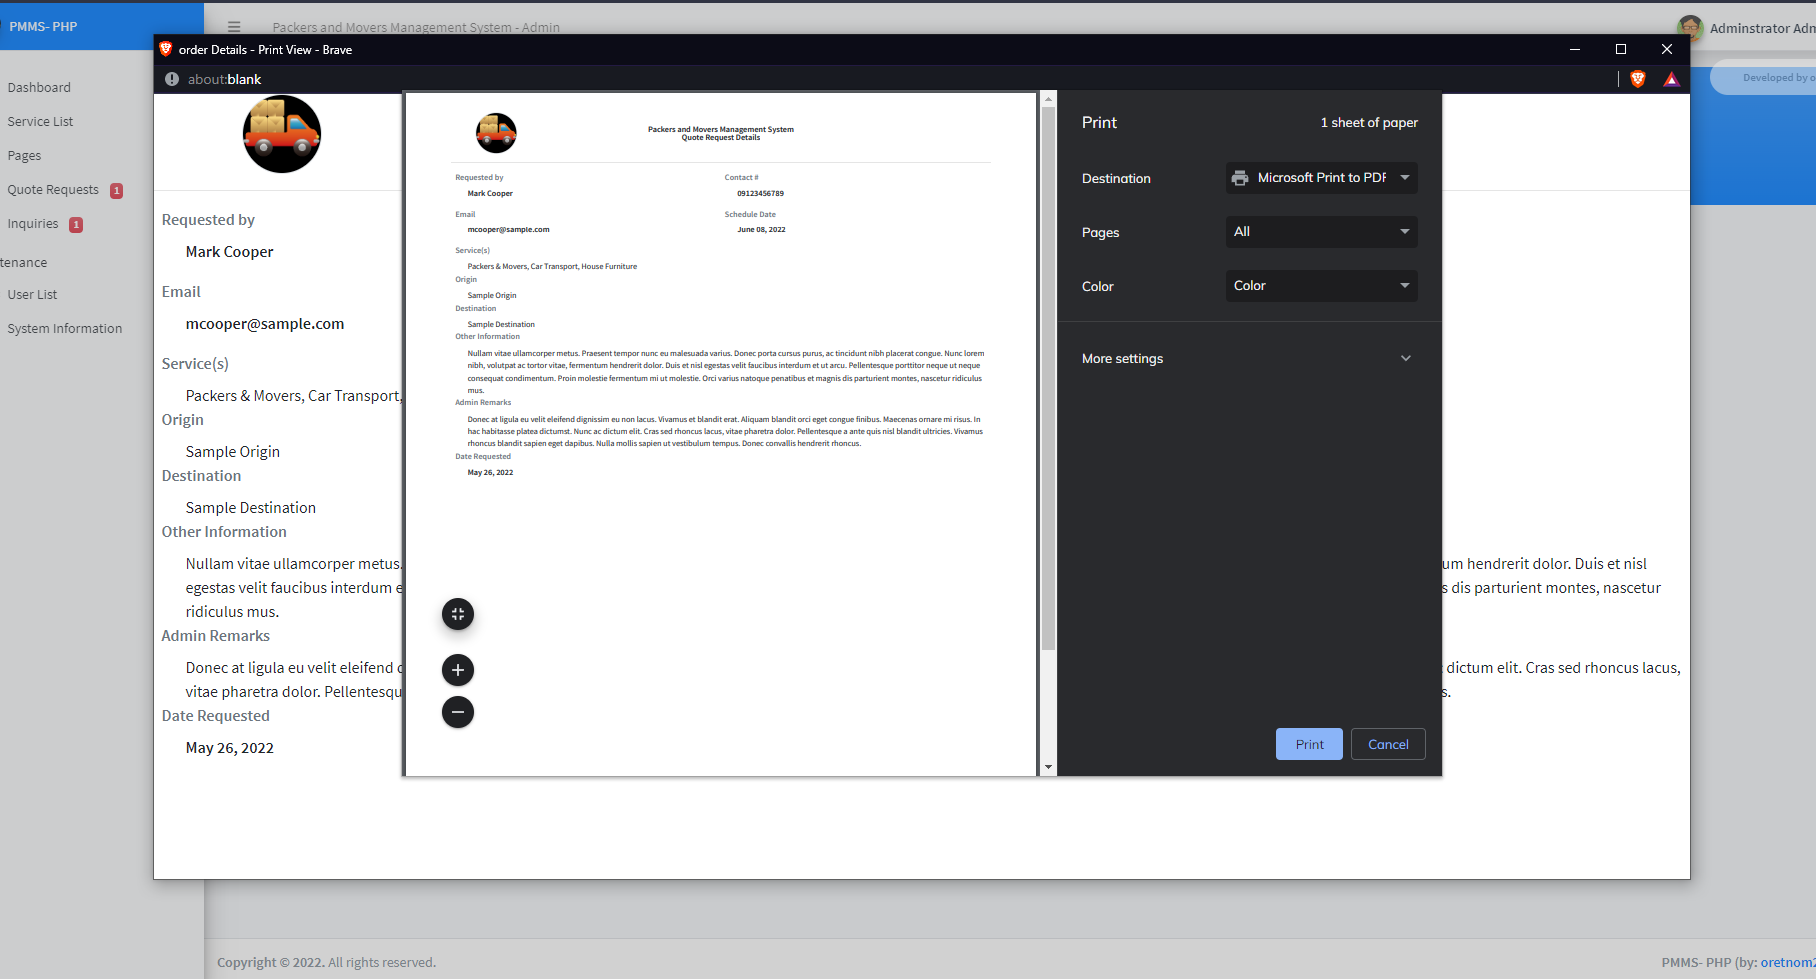Viewport: 1816px width, 979px height.
Task: Click the oretnom developer link in footer
Action: 1788,962
